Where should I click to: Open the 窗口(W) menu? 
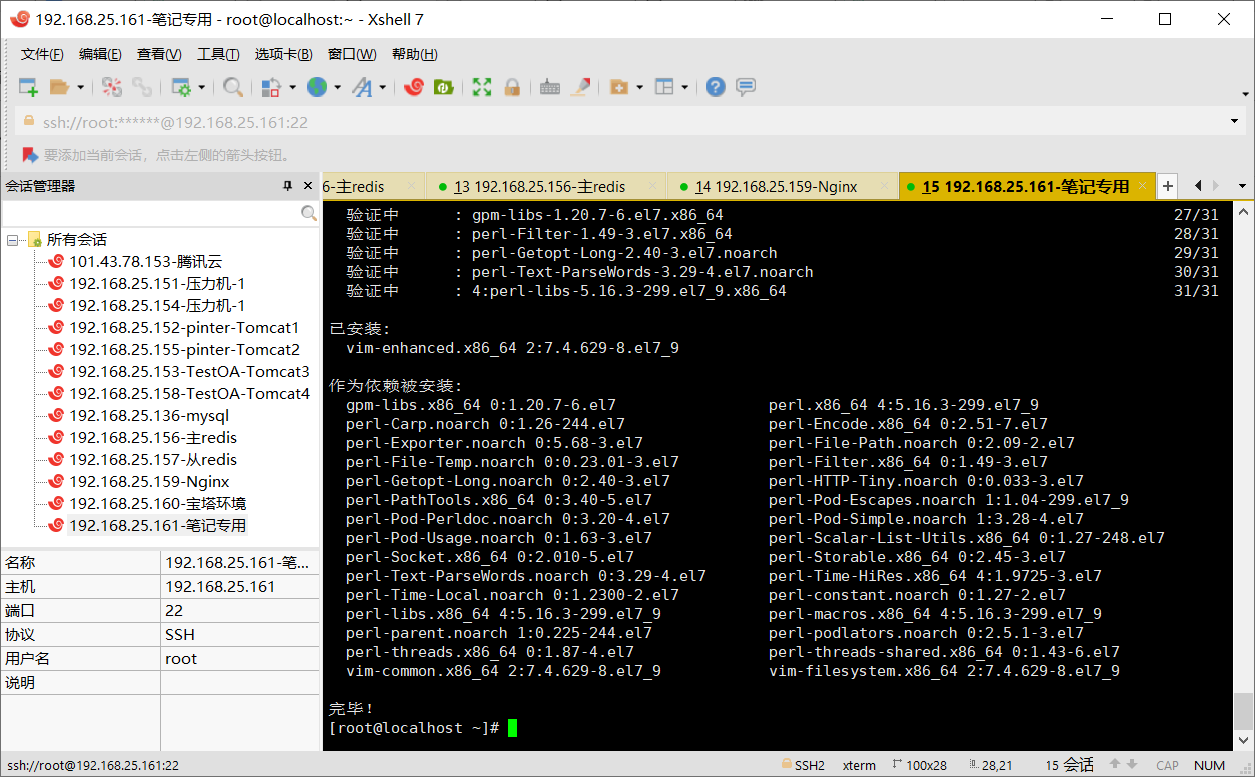pyautogui.click(x=352, y=54)
